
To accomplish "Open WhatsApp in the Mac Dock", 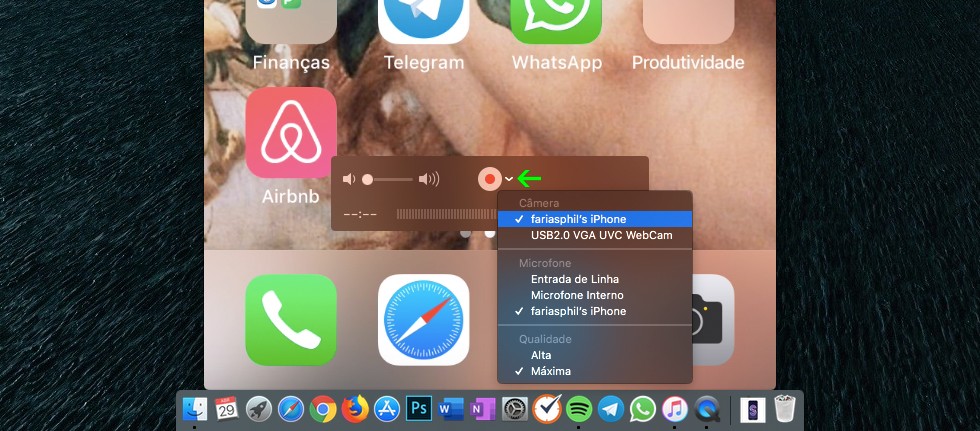I will point(642,409).
